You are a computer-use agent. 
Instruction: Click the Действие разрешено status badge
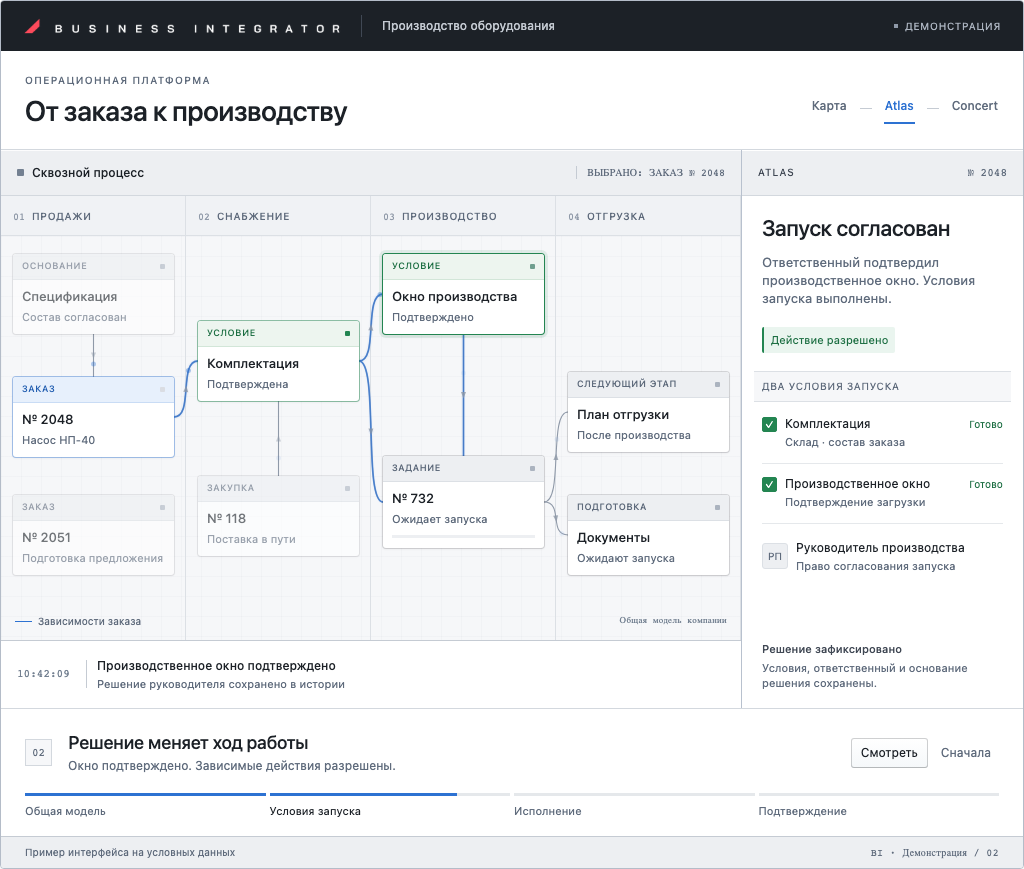pos(829,340)
